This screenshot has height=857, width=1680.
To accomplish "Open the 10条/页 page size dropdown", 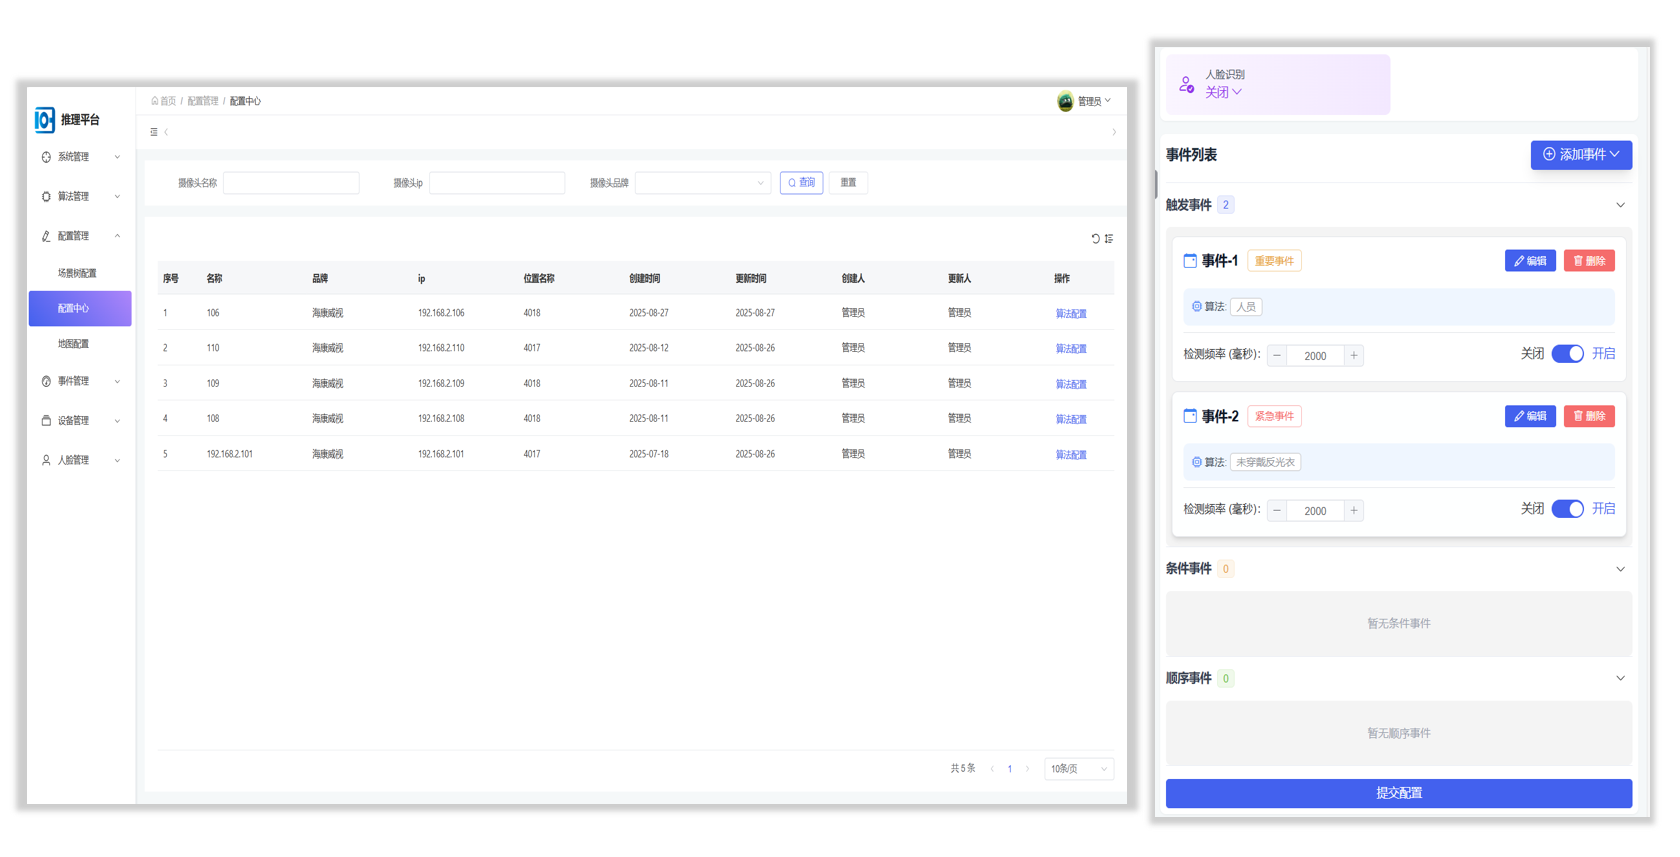I will (1078, 769).
